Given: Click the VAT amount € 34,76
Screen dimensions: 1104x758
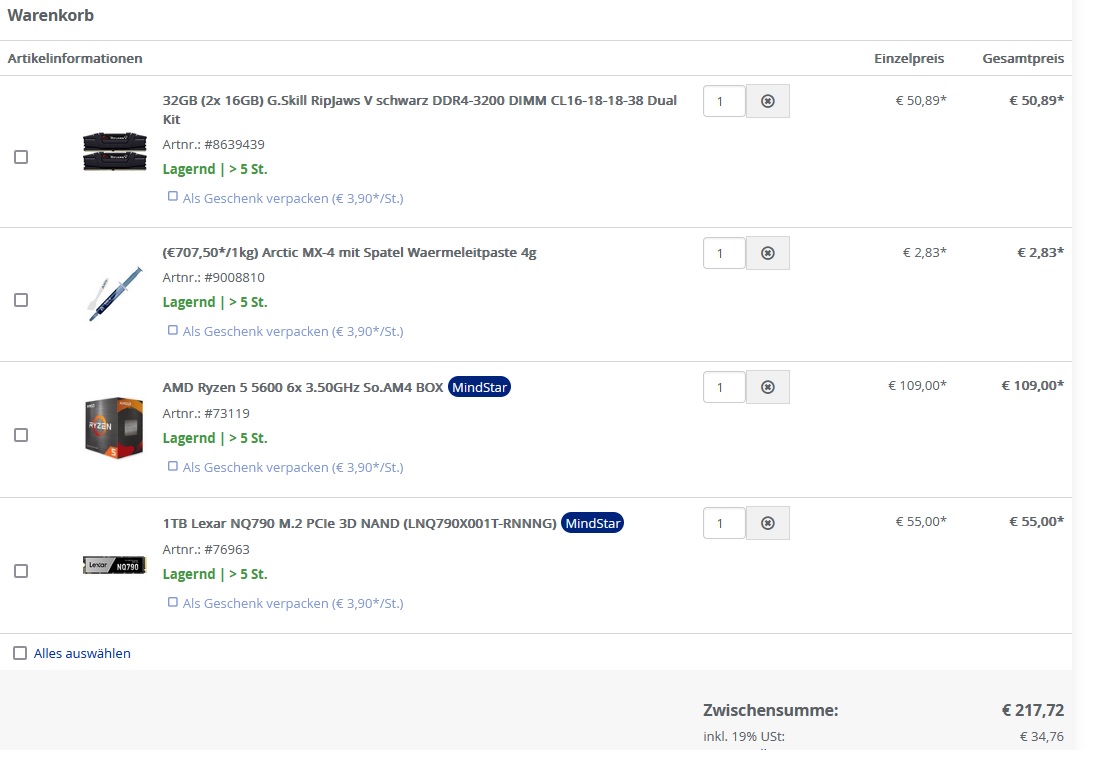Looking at the screenshot, I should (x=1042, y=737).
